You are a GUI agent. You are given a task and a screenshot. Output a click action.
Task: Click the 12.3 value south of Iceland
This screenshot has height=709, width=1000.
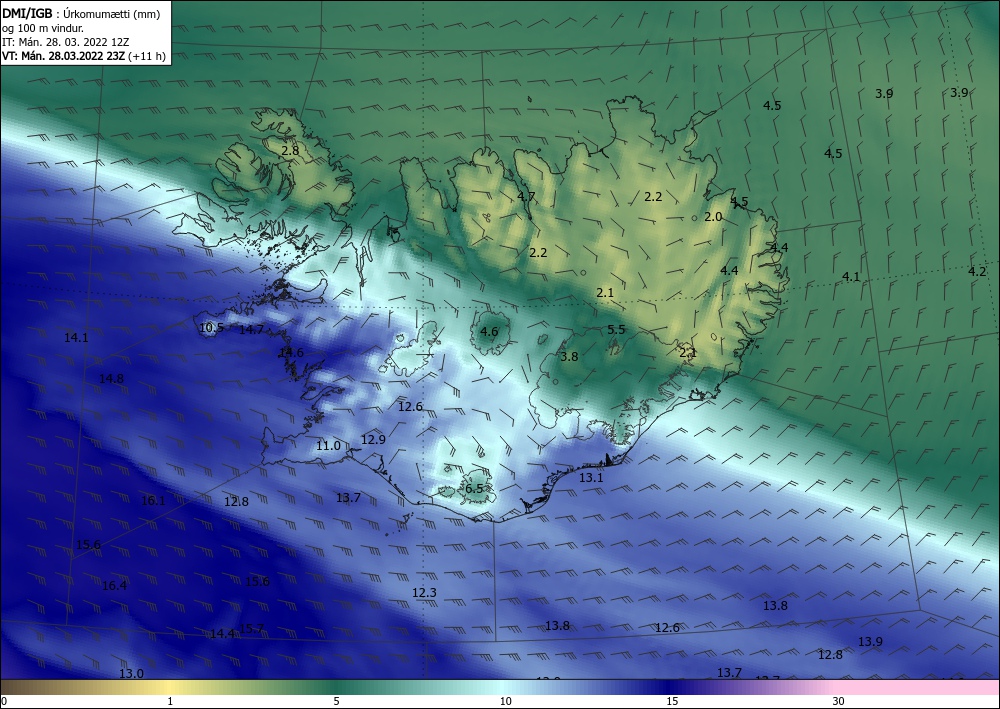click(424, 593)
